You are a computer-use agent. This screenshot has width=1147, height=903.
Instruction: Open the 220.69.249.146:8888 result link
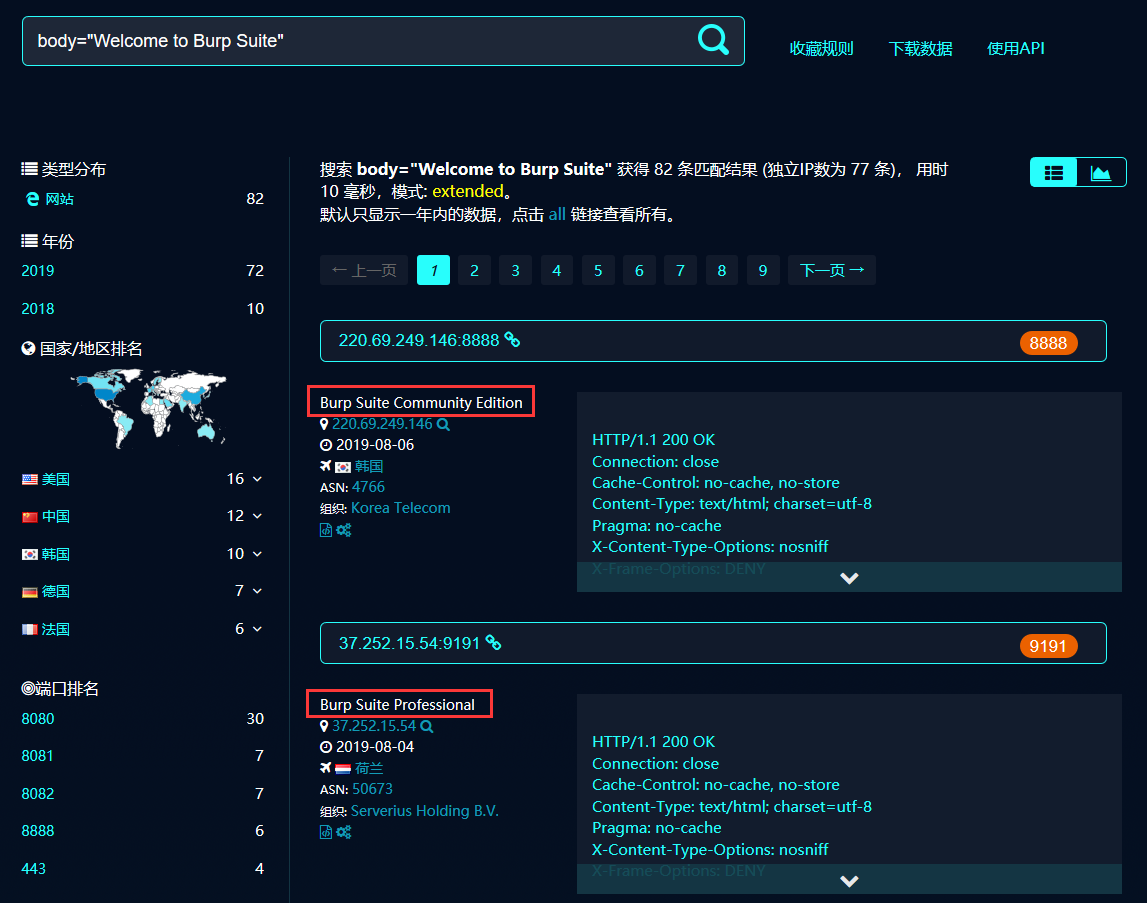click(419, 340)
